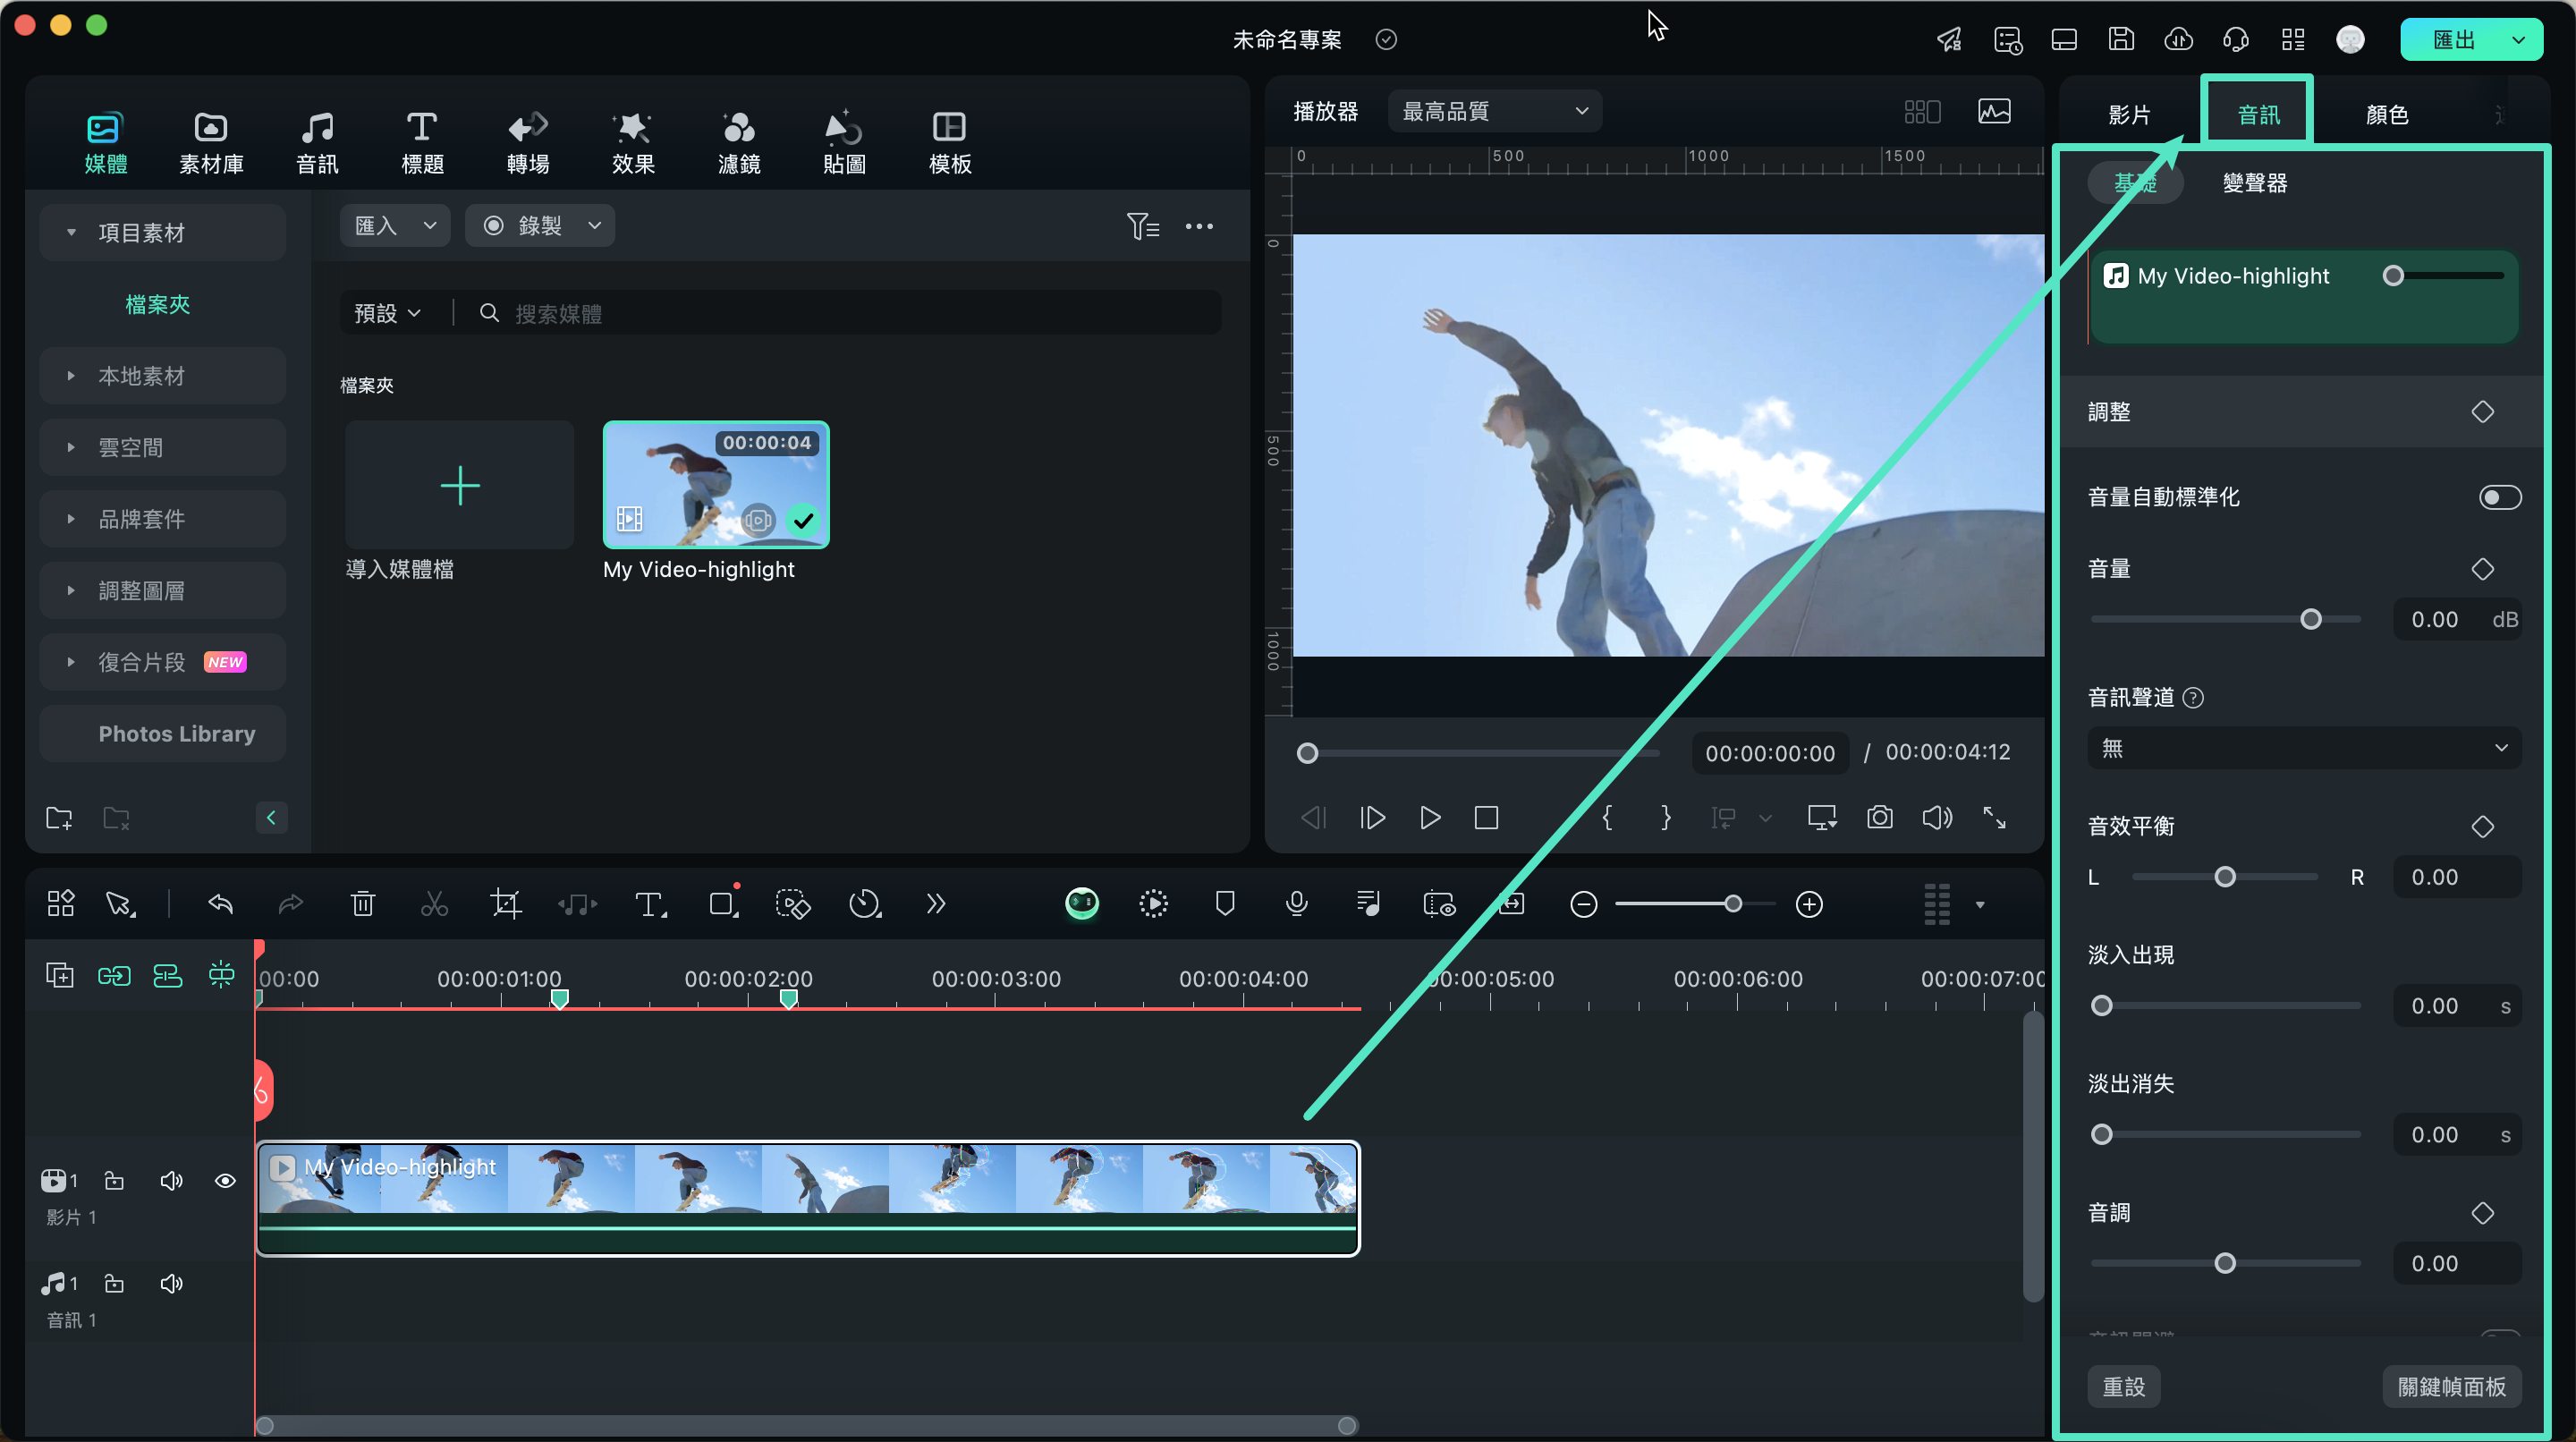2576x1442 pixels.
Task: Toggle the 音量 keyframe diamond
Action: (x=2481, y=569)
